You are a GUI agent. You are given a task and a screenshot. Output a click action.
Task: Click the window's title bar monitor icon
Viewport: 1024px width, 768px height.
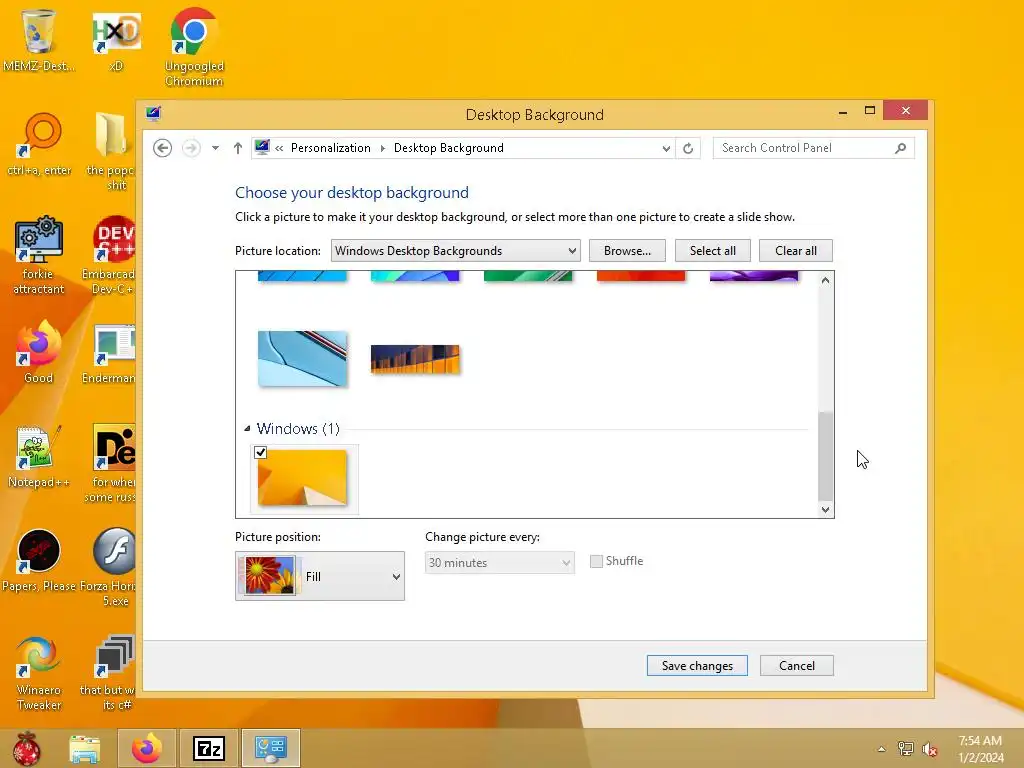pos(153,114)
